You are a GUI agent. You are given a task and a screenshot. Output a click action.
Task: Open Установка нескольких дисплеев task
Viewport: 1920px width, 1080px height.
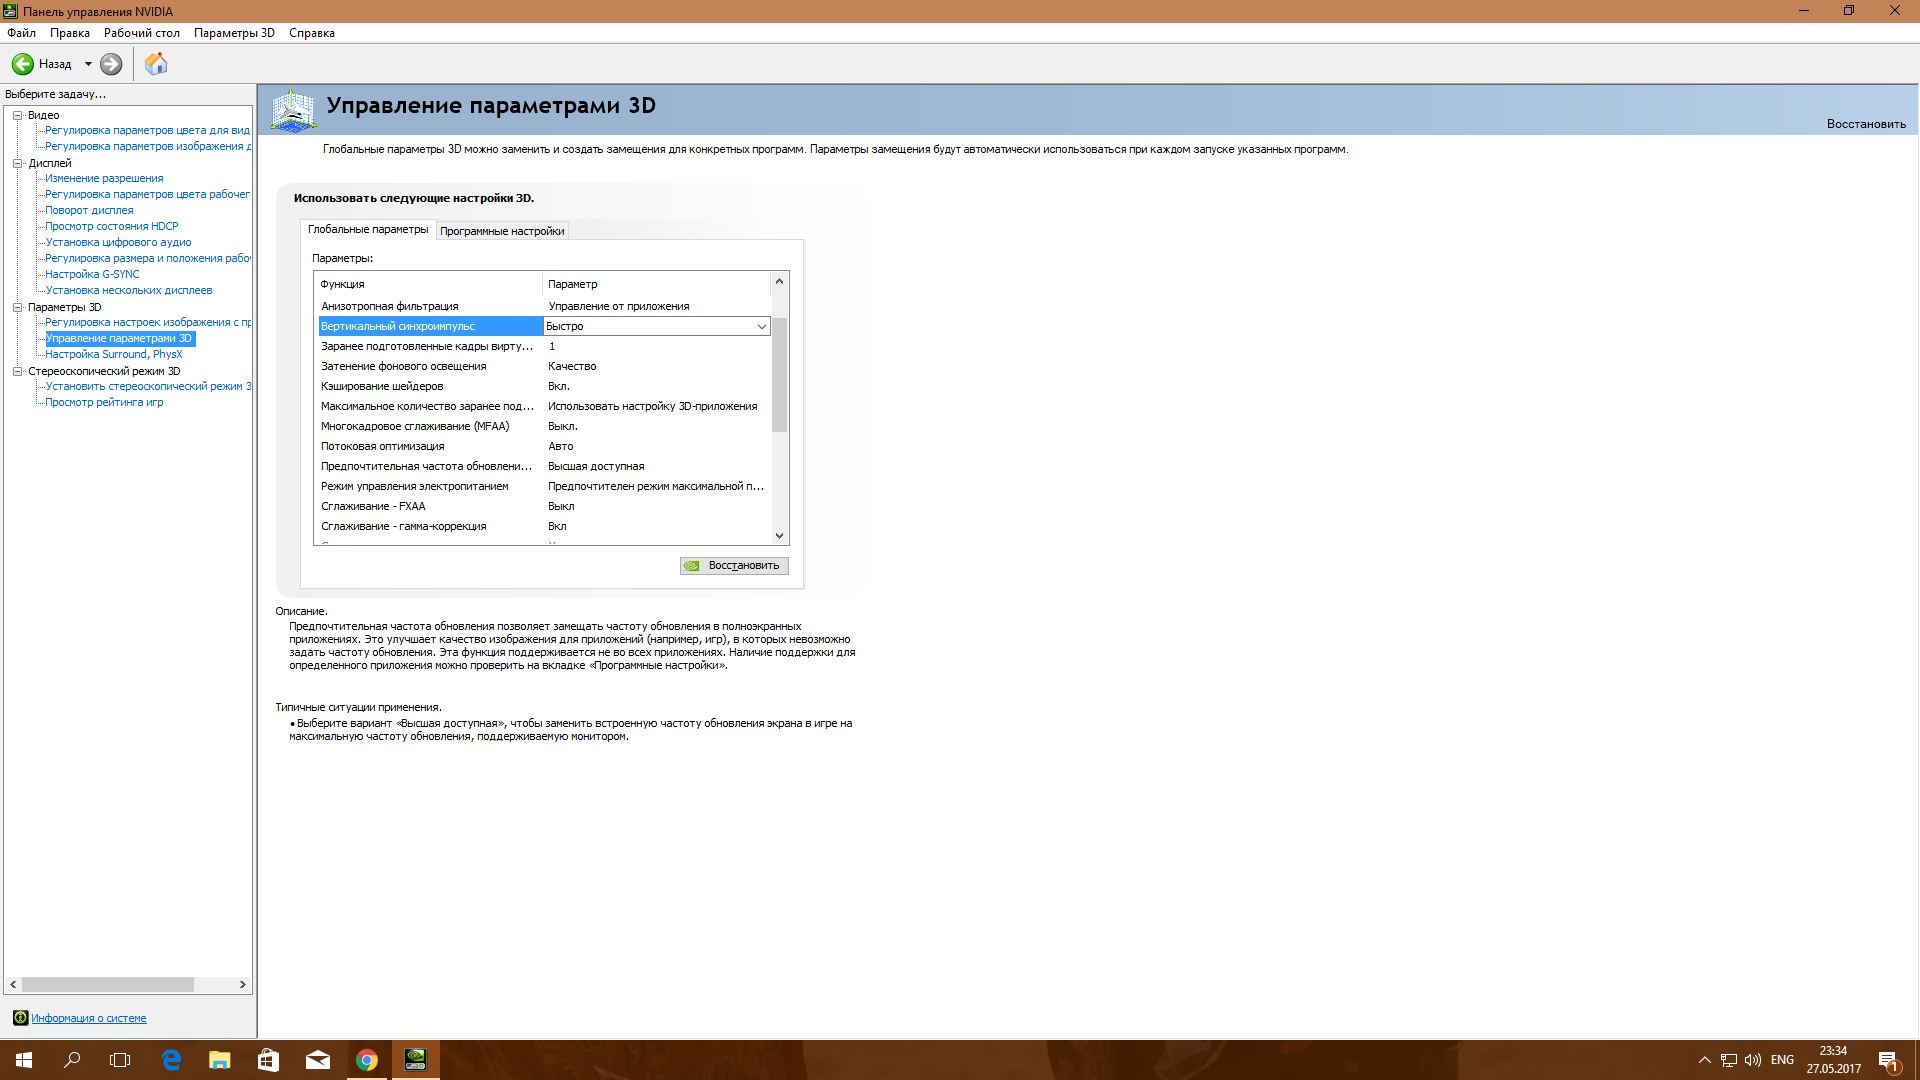pyautogui.click(x=129, y=290)
